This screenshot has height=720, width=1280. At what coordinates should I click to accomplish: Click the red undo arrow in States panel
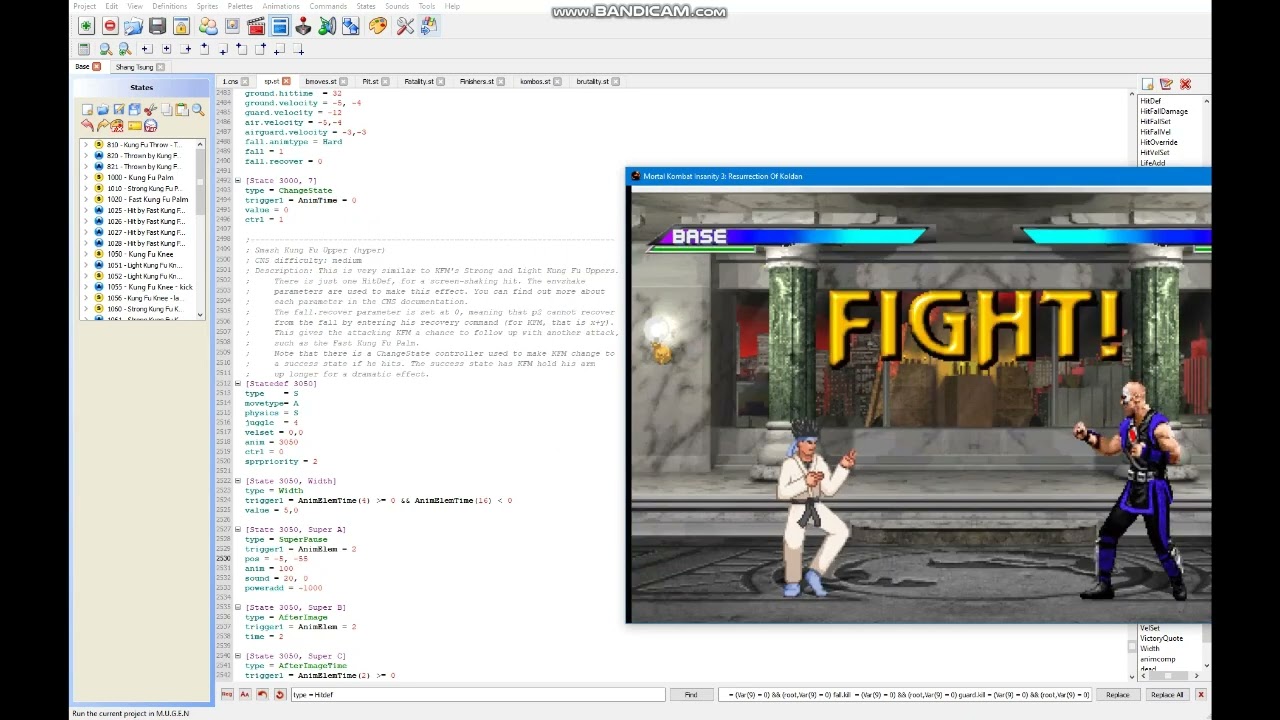(x=87, y=126)
